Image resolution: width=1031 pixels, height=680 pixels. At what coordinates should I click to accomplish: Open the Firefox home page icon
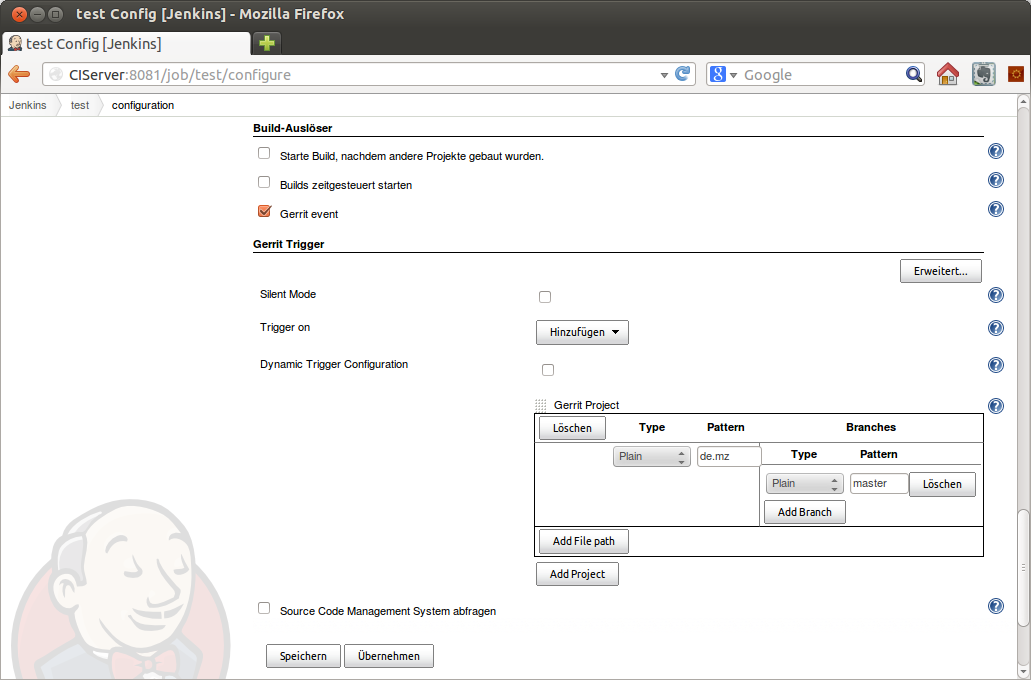[x=947, y=74]
